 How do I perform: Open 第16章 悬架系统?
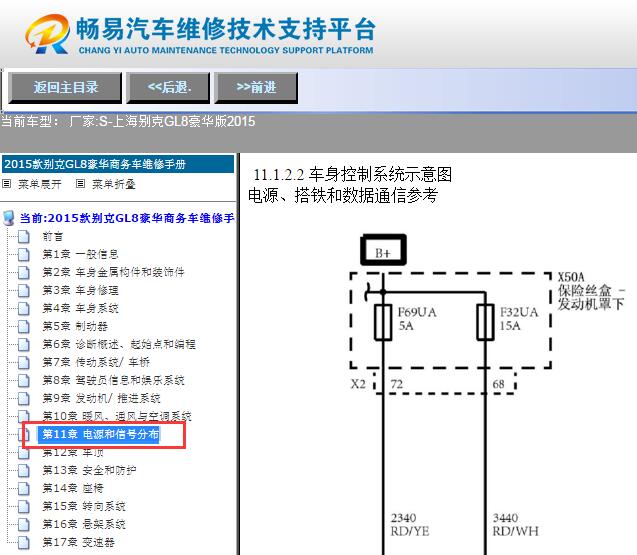click(84, 524)
